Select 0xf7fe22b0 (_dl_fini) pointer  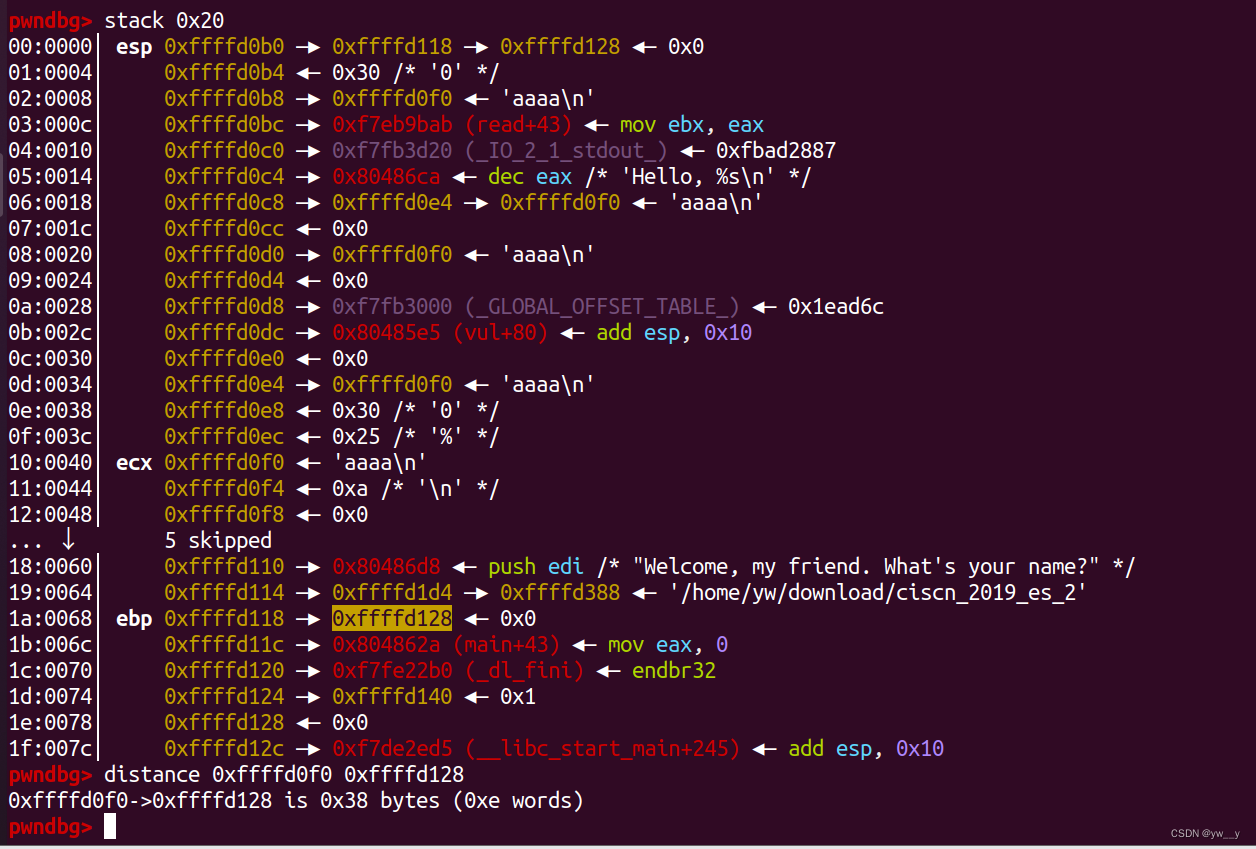(x=458, y=671)
